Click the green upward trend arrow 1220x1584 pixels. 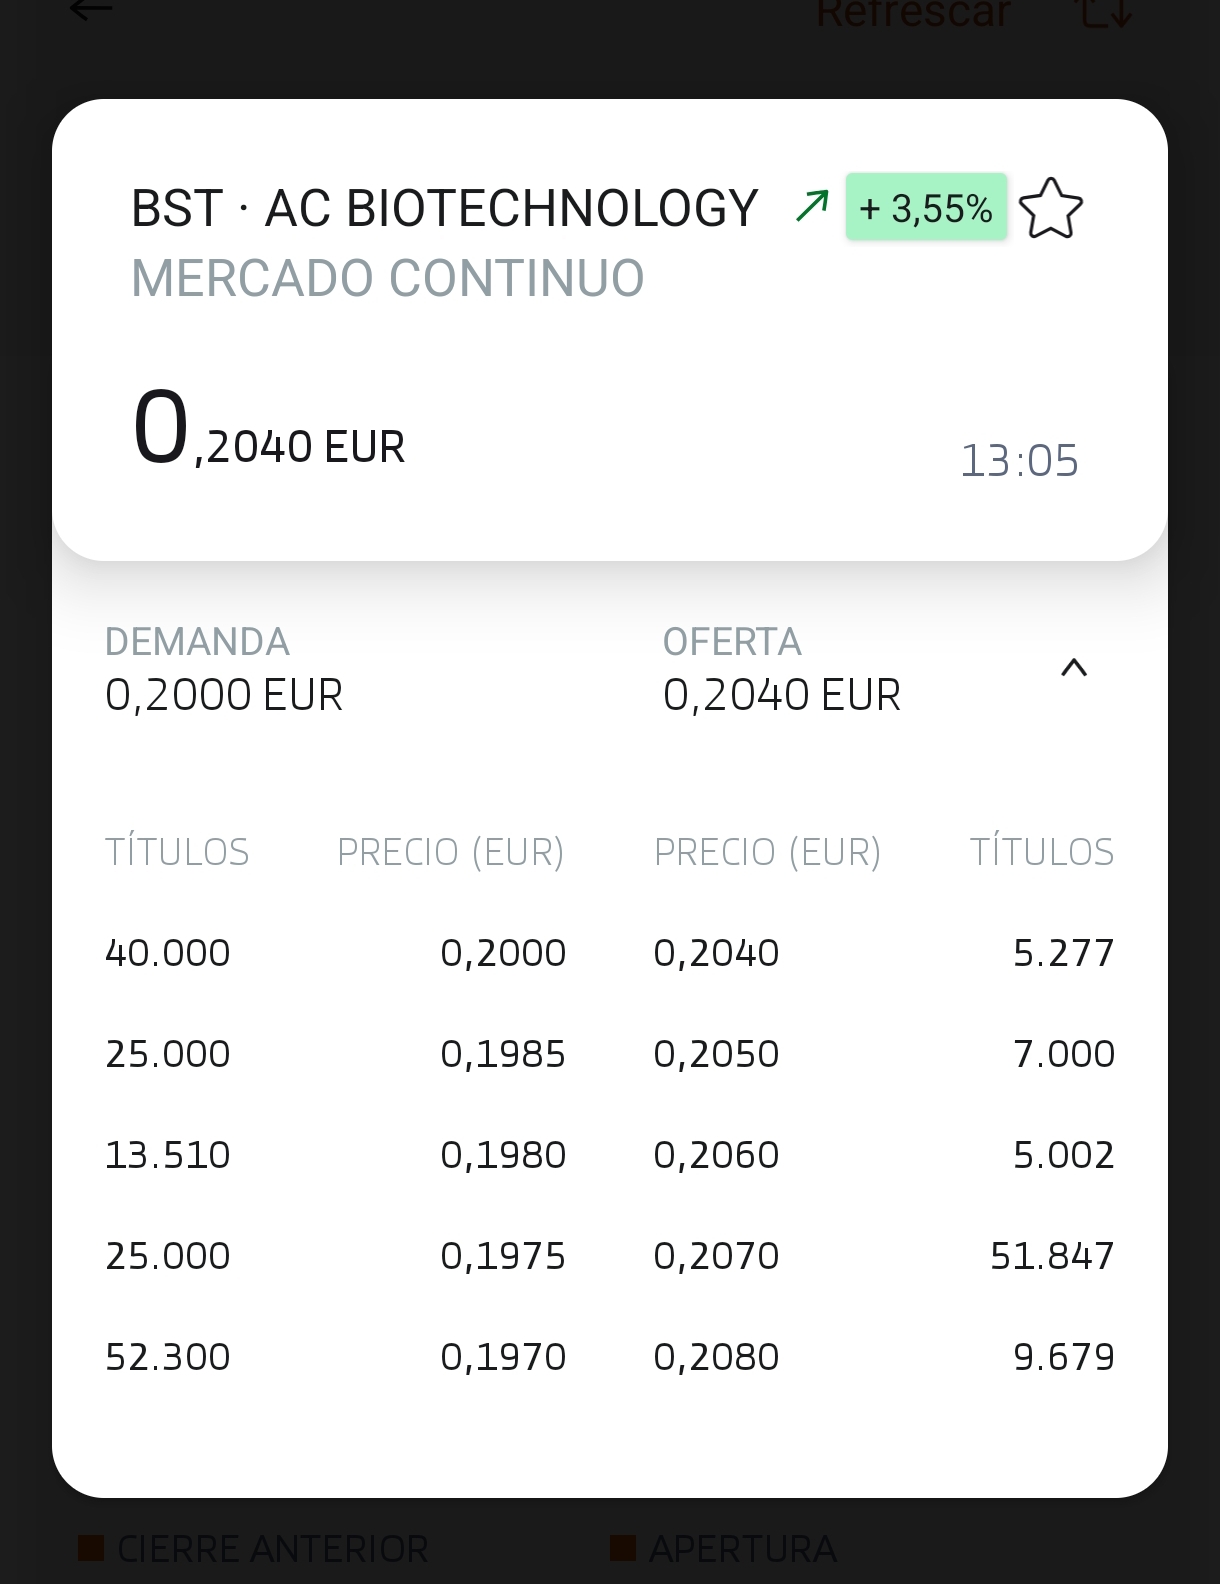[812, 206]
